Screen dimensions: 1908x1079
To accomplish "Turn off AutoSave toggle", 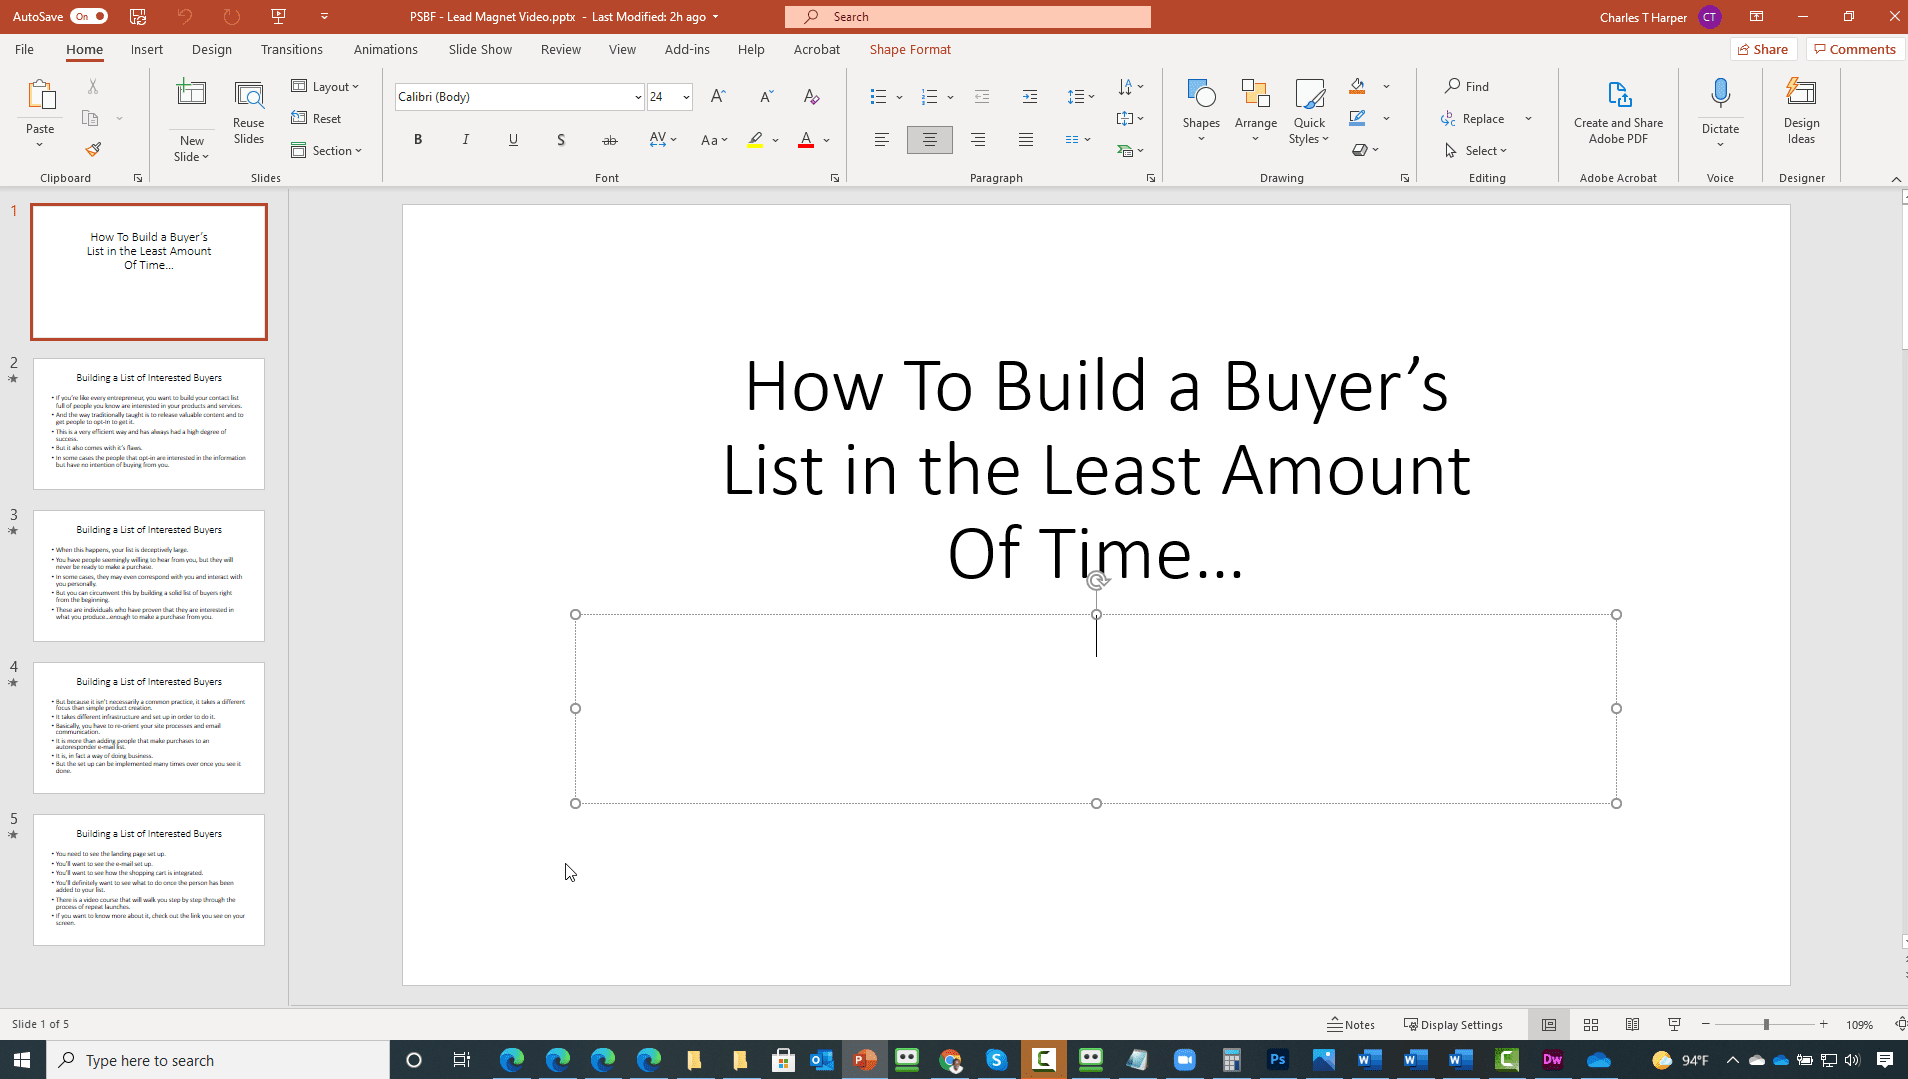I will click(88, 17).
